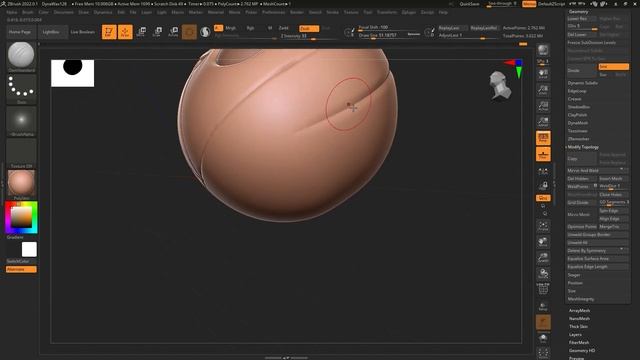This screenshot has width=640, height=360.
Task: Expand the ArrayMesh subpalette
Action: tap(579, 311)
